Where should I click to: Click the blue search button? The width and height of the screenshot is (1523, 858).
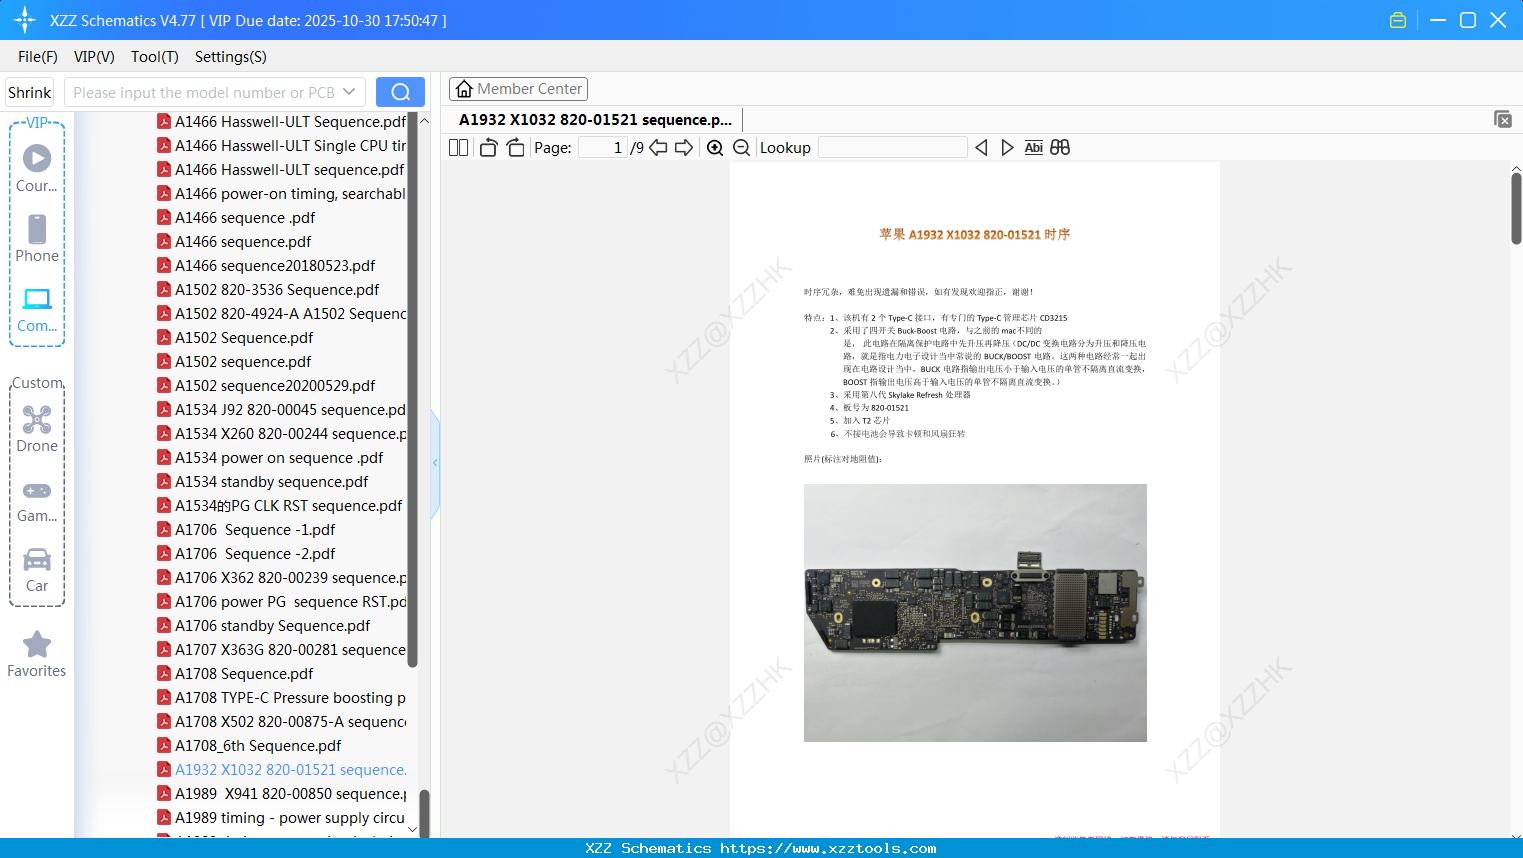(x=400, y=92)
